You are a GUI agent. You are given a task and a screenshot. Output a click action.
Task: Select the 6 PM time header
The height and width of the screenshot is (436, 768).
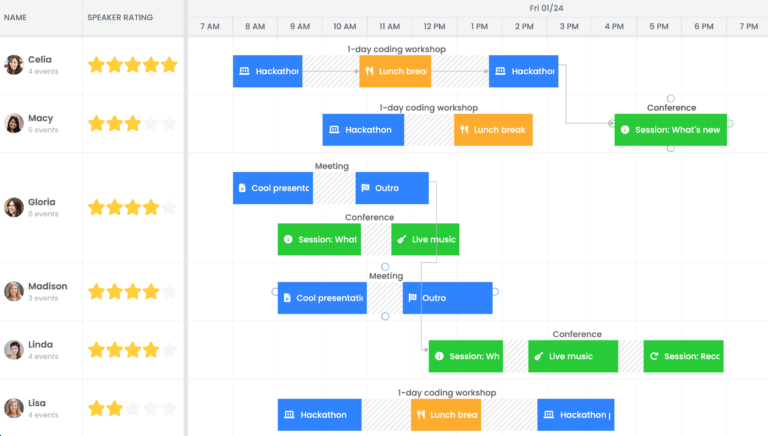[704, 26]
